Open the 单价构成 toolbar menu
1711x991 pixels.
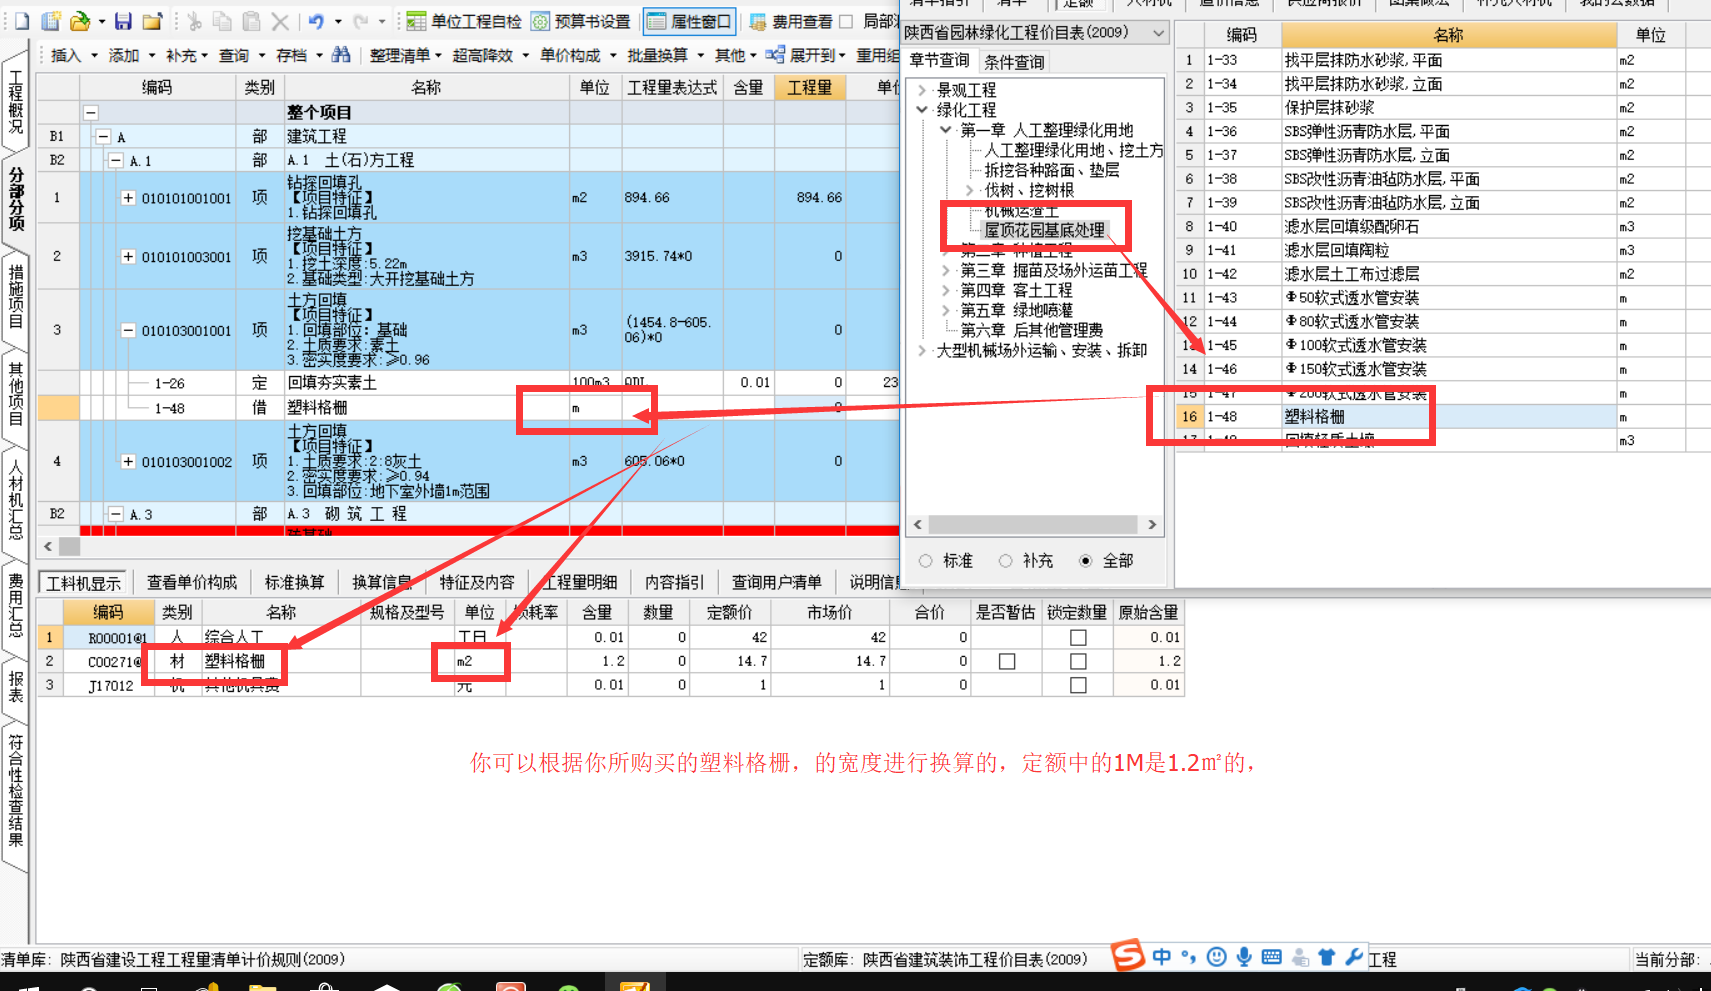pyautogui.click(x=577, y=55)
